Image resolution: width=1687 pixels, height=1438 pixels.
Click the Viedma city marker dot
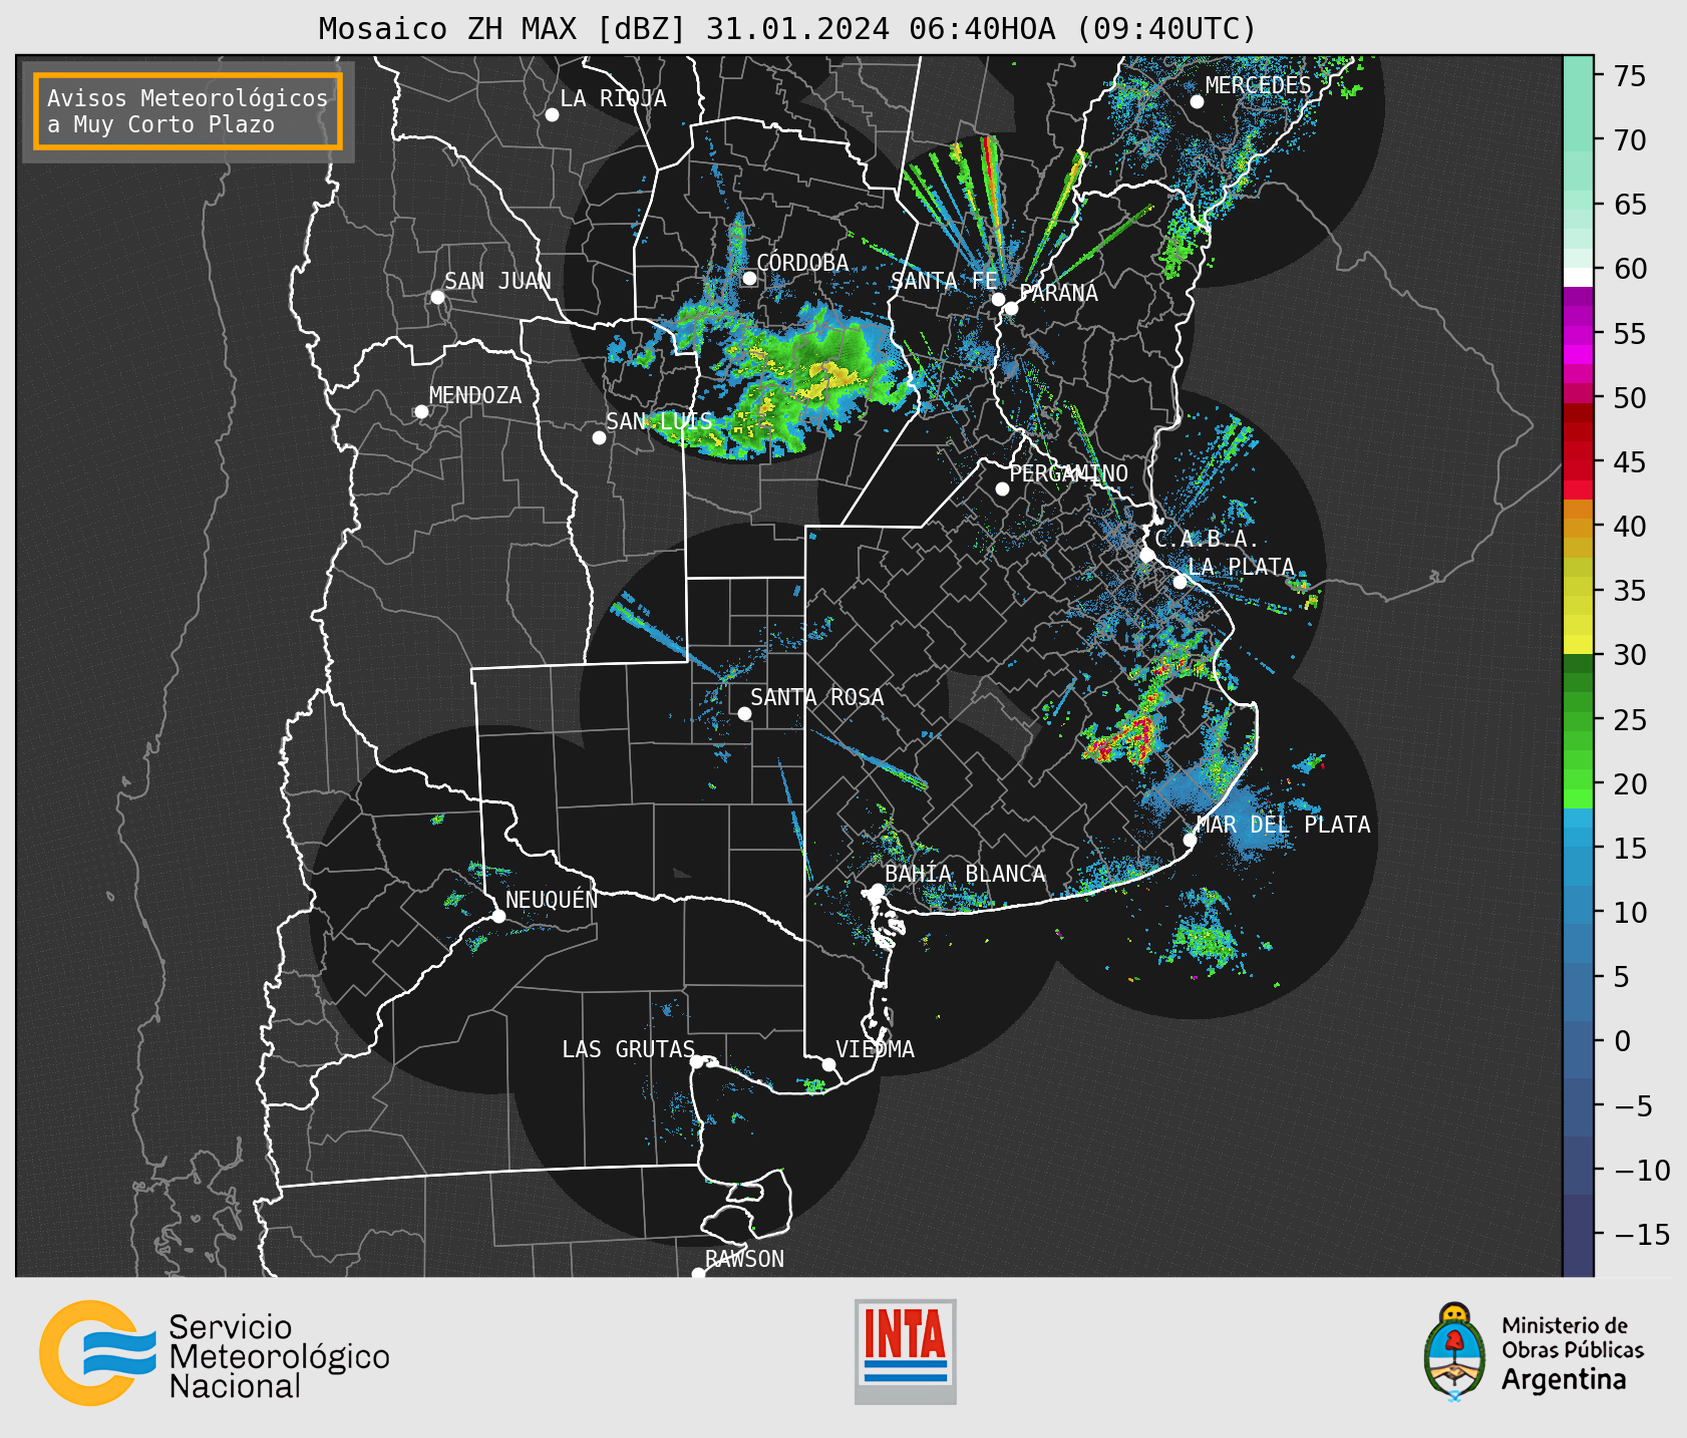tap(829, 1064)
